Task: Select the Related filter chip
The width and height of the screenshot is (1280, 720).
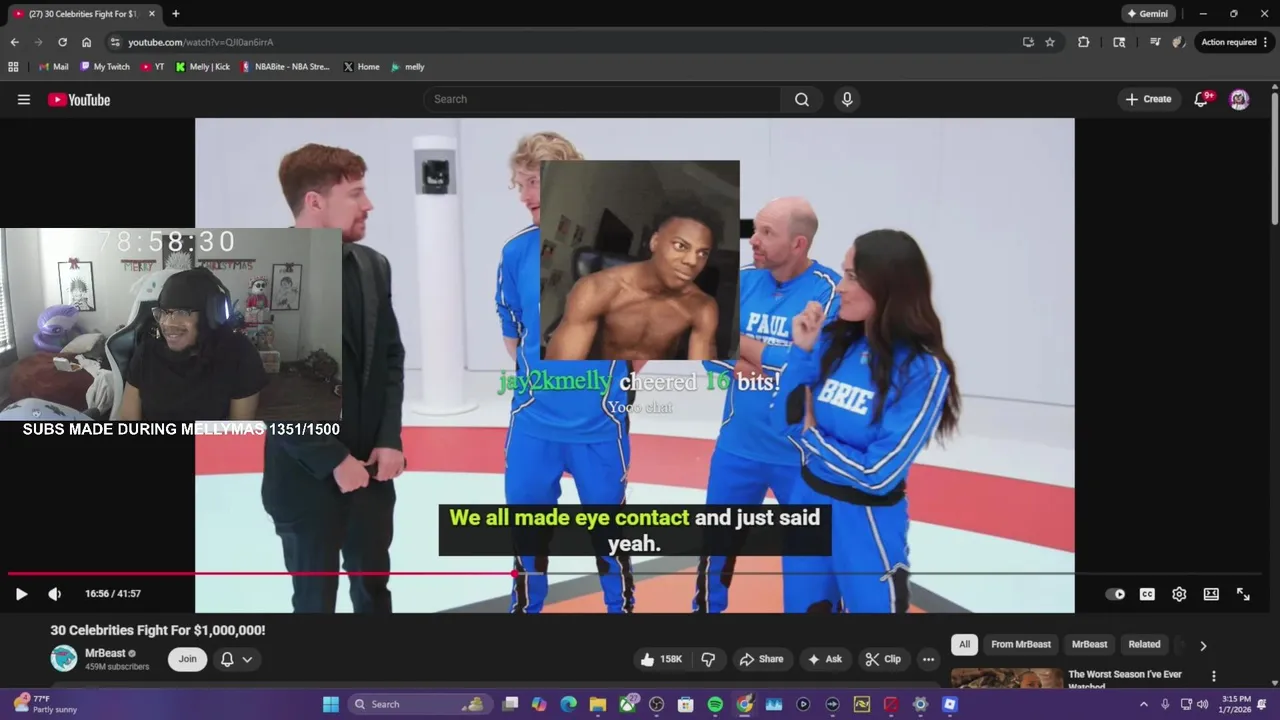Action: pyautogui.click(x=1144, y=645)
